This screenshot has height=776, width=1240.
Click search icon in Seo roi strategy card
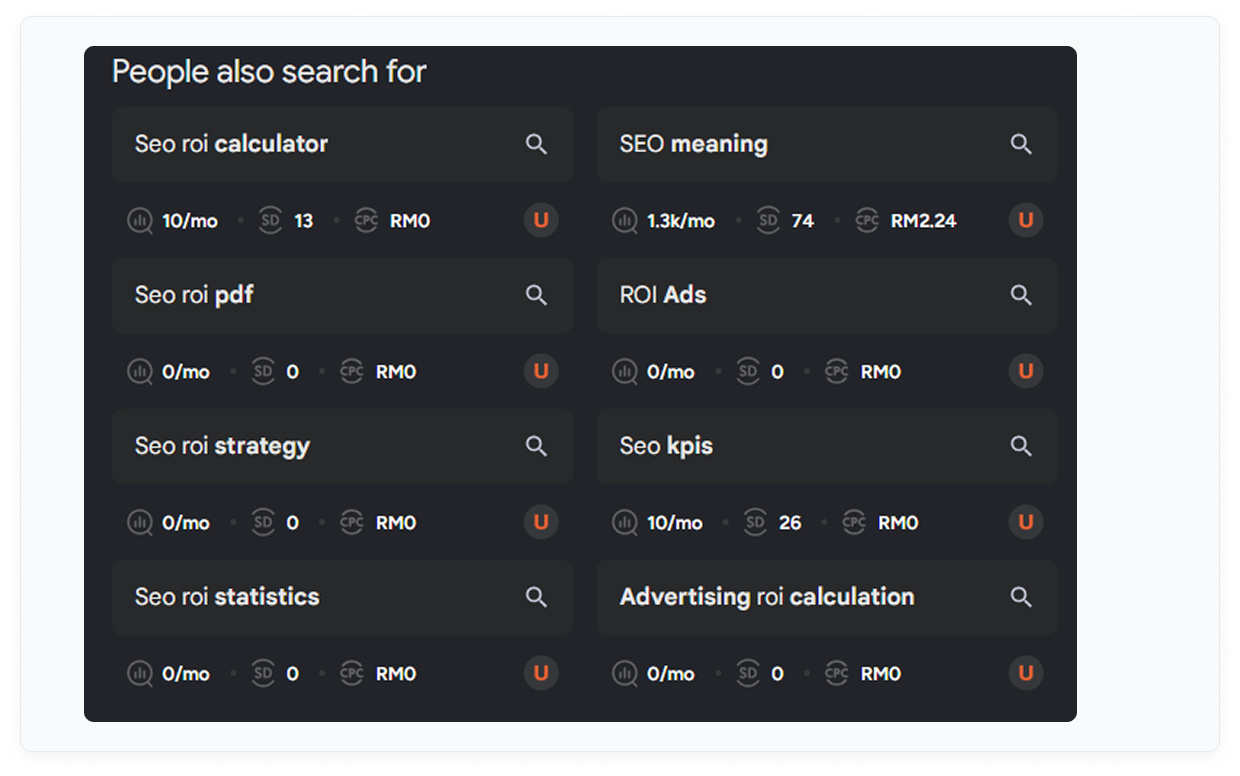[537, 446]
